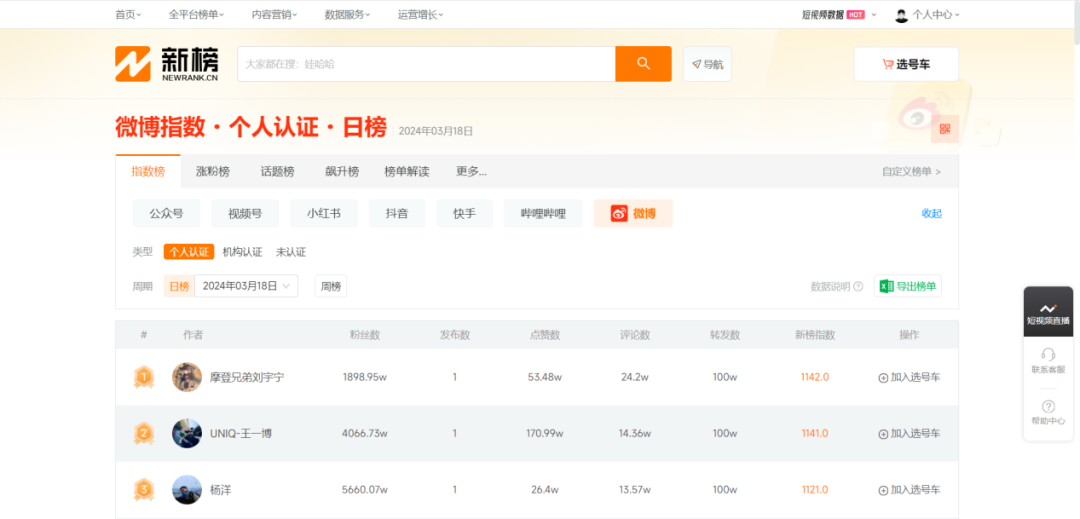Switch to 飙升榜 tab

(342, 171)
